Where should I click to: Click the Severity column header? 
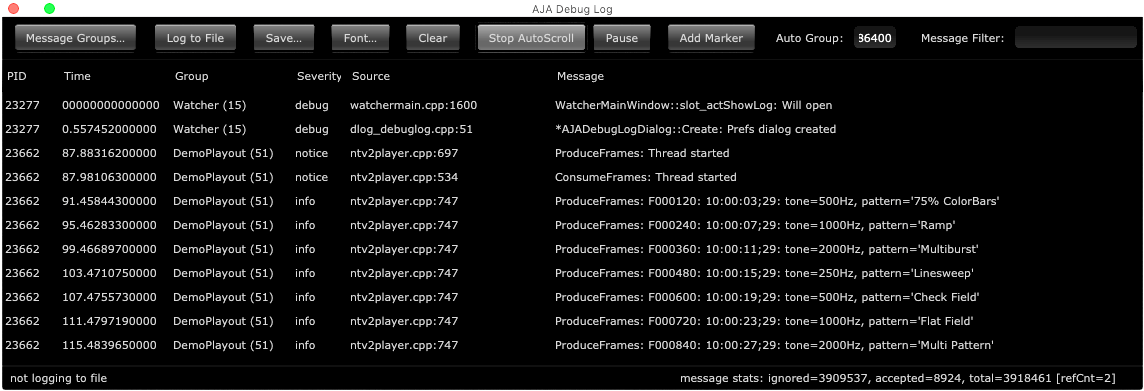pyautogui.click(x=319, y=76)
